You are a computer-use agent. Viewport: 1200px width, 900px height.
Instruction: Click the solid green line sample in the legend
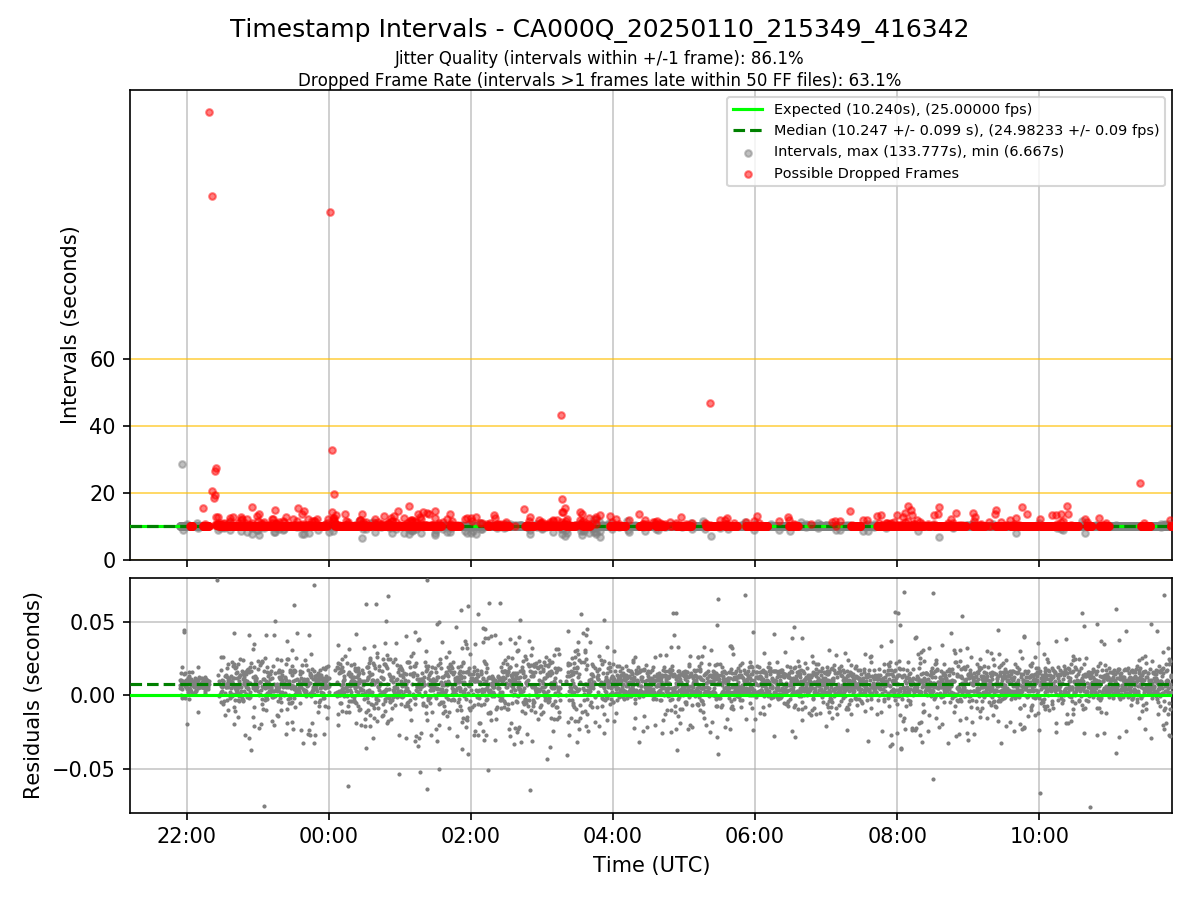tap(748, 109)
